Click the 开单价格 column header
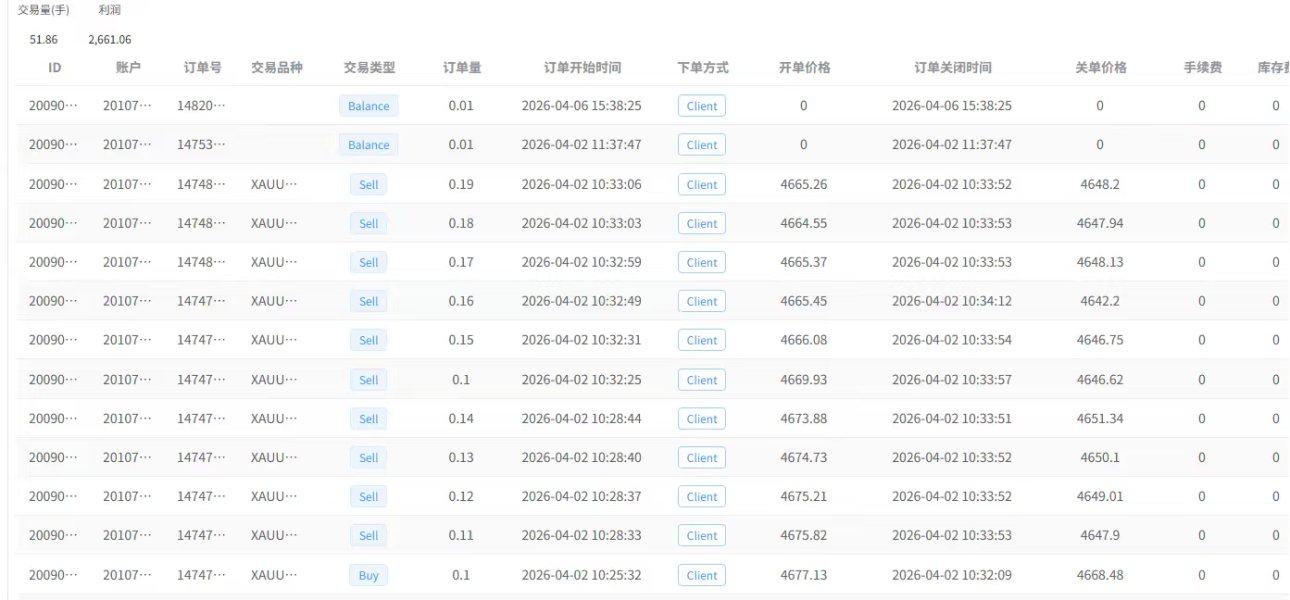 tap(804, 68)
